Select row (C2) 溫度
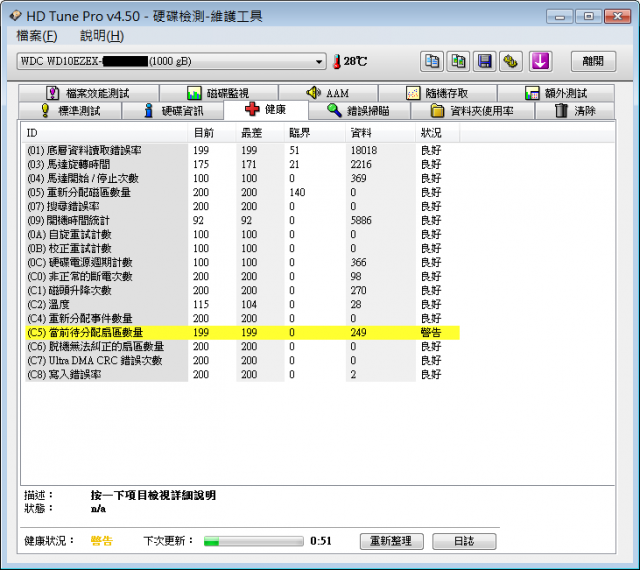Screen dimensions: 640x570 (242, 304)
